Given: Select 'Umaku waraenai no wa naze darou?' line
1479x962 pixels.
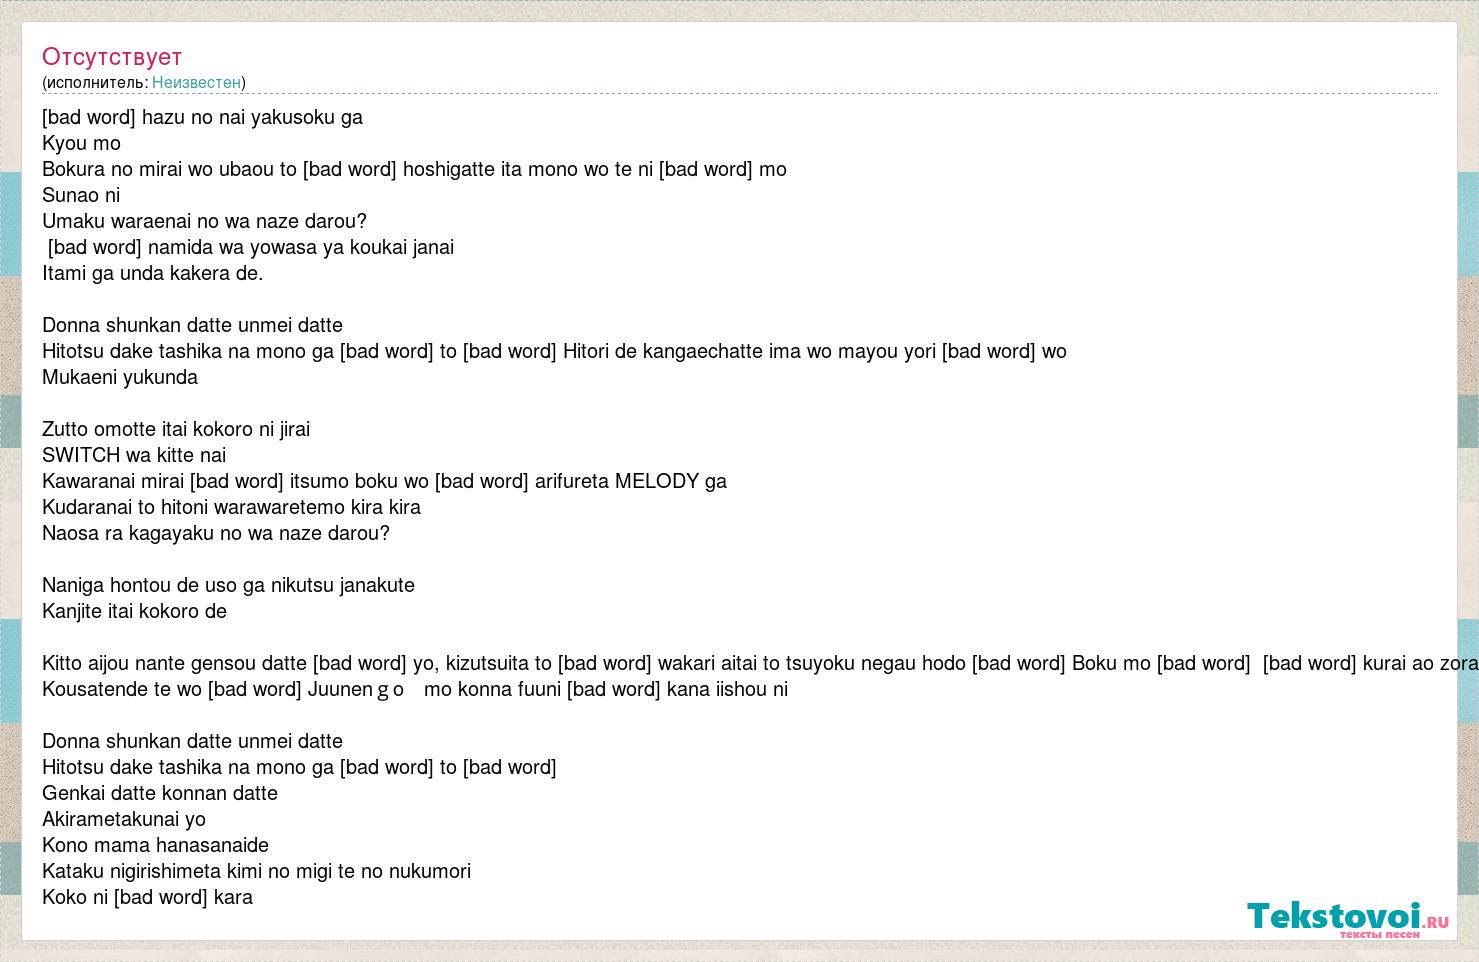Looking at the screenshot, I should [x=204, y=221].
